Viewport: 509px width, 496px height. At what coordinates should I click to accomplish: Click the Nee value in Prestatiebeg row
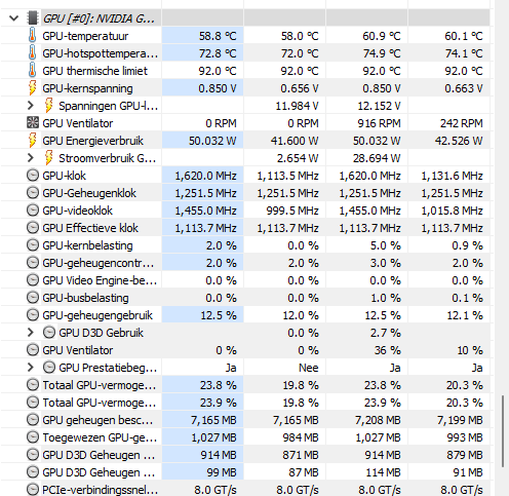pos(308,368)
